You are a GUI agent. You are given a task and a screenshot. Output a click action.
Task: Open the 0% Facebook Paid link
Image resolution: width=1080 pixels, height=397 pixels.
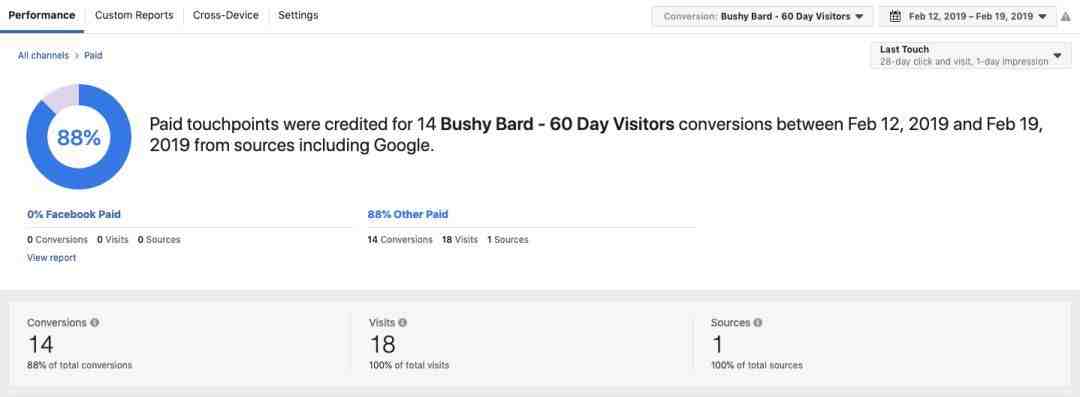[x=74, y=214]
